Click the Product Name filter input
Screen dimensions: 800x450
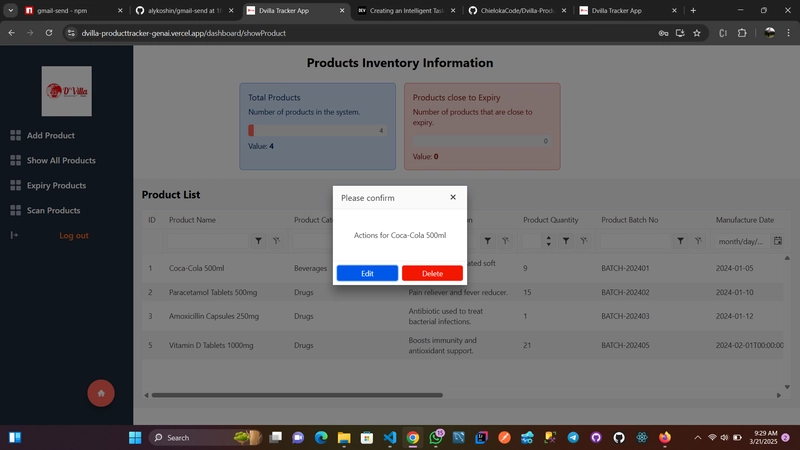click(208, 241)
